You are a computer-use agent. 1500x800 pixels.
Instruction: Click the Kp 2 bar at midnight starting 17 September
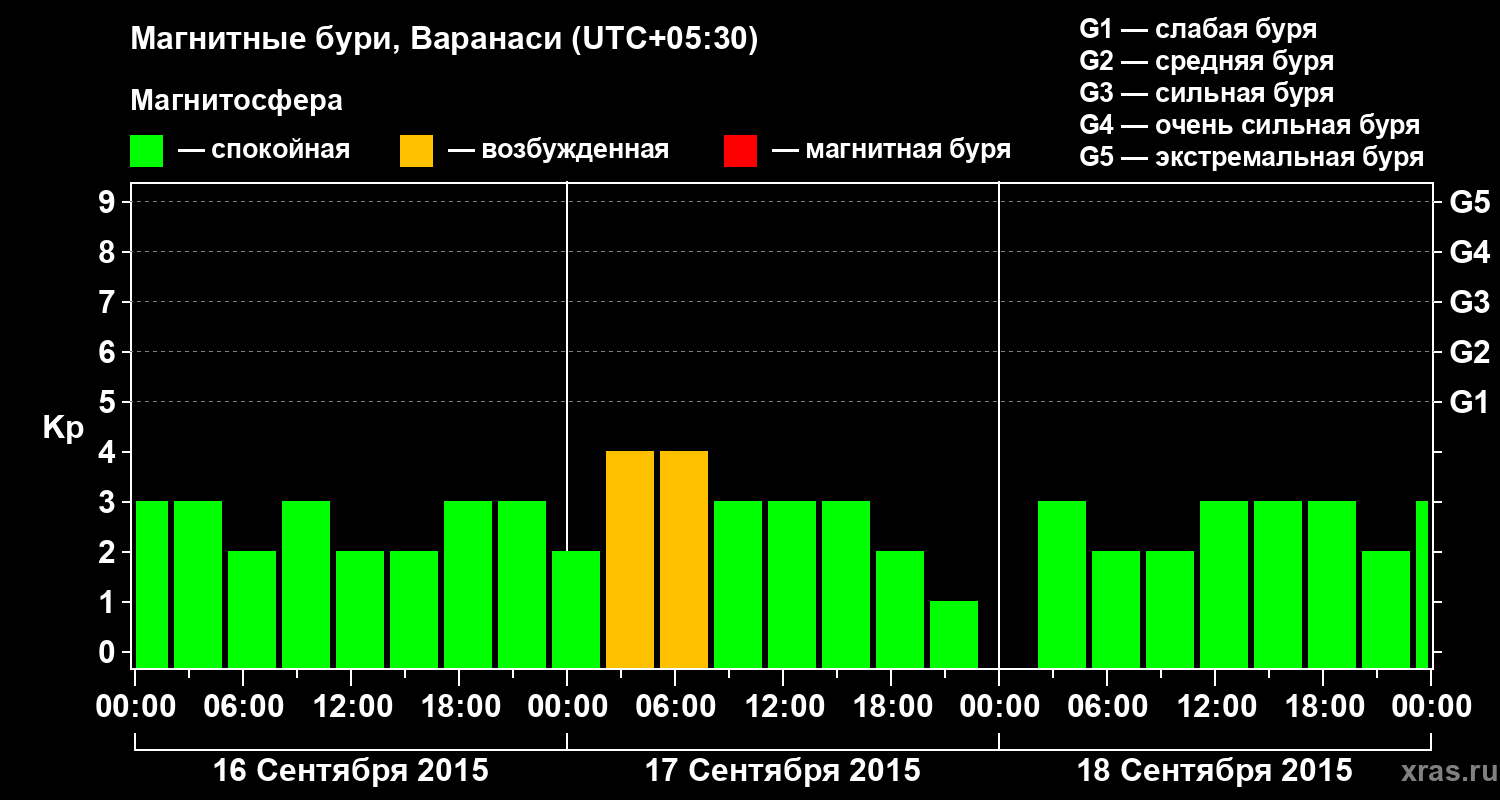coord(576,609)
